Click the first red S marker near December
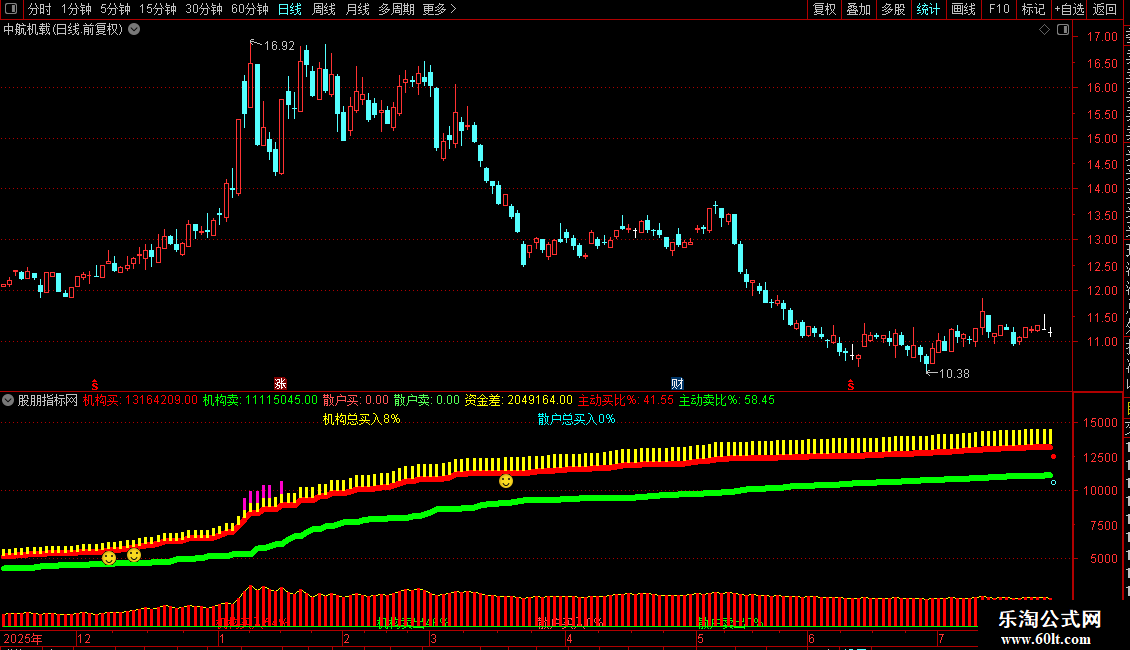The image size is (1130, 650). click(94, 386)
